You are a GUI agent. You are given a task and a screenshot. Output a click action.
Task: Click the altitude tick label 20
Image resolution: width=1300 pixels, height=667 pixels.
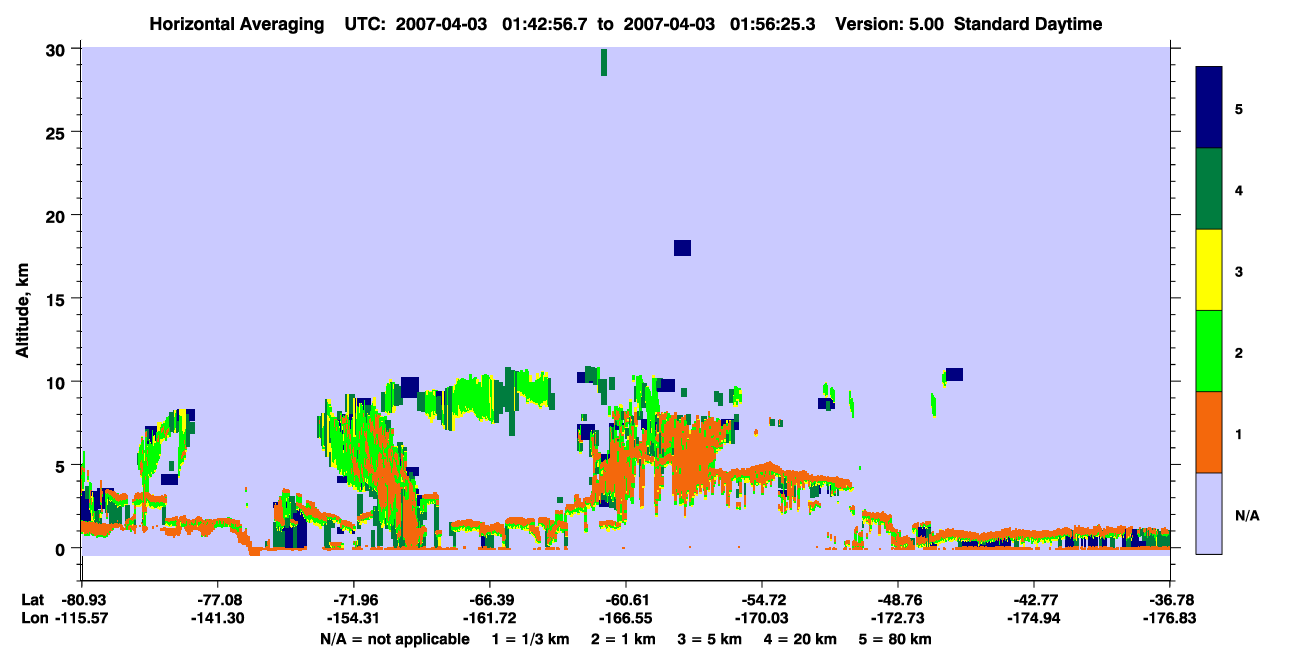coord(58,215)
